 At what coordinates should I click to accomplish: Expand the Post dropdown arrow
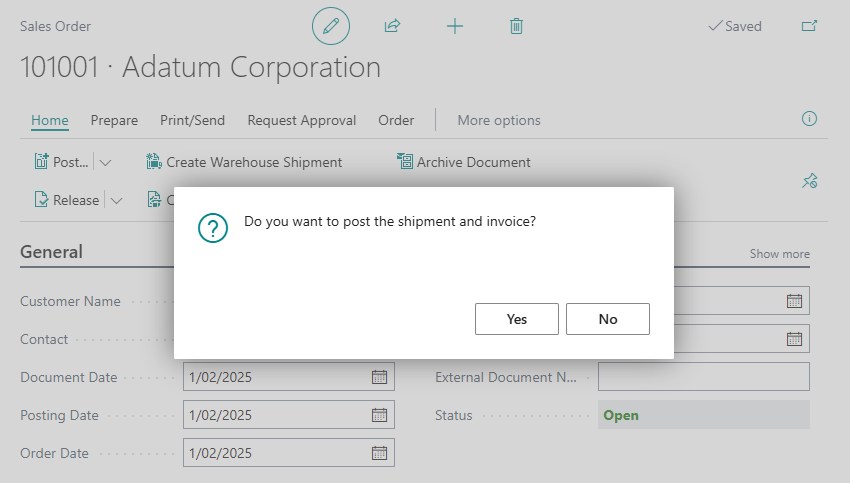coord(105,162)
